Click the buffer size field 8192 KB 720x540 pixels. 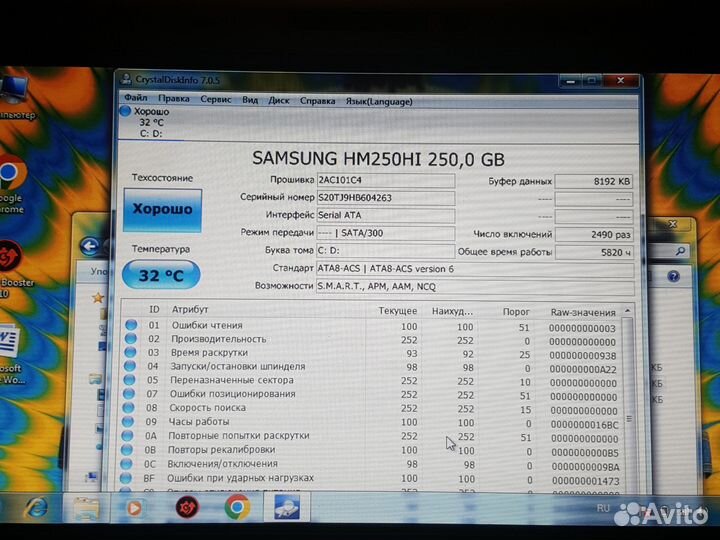coord(594,181)
